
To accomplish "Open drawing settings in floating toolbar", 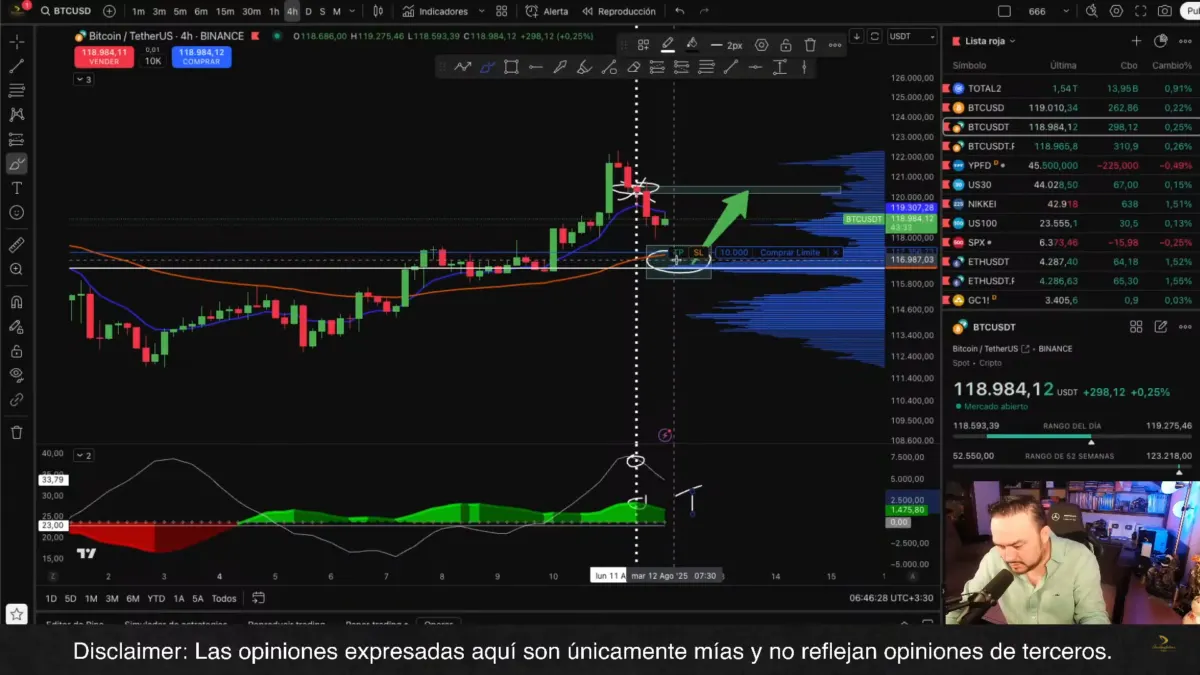I will [x=762, y=45].
